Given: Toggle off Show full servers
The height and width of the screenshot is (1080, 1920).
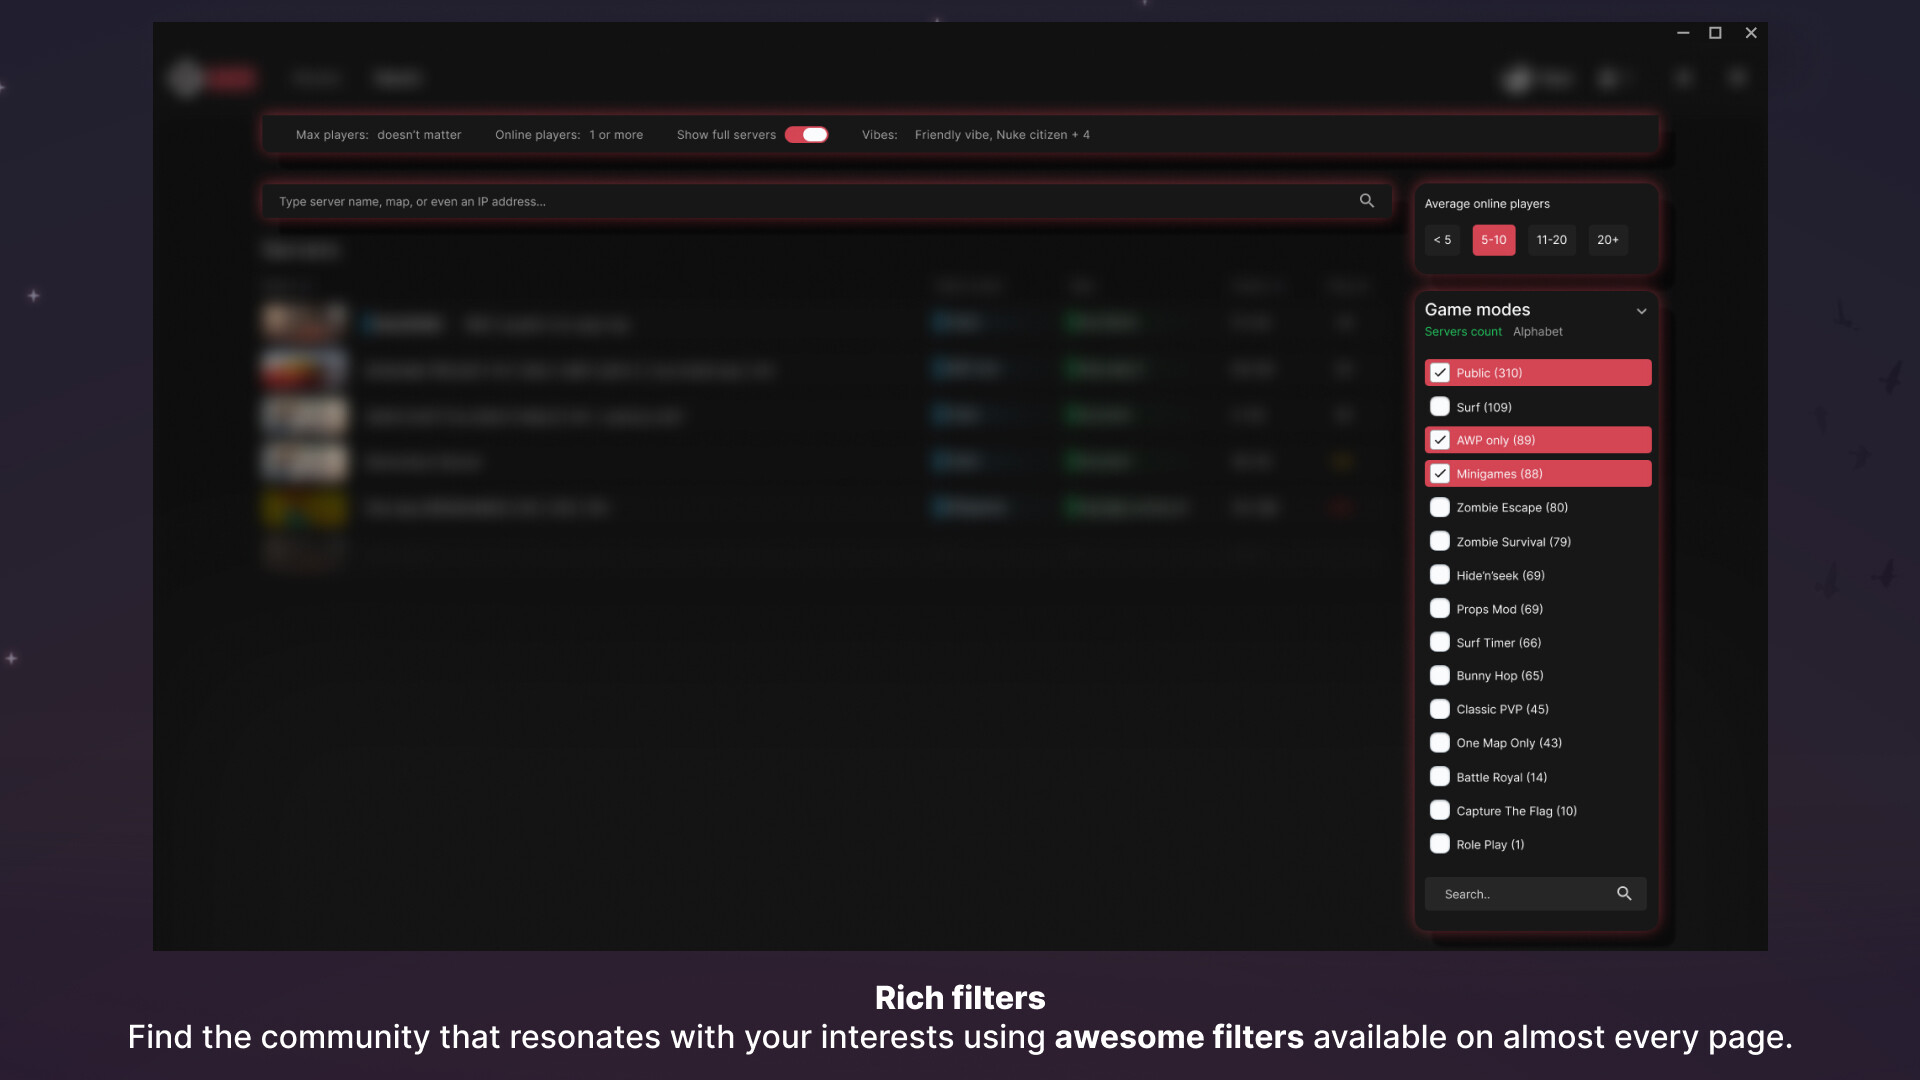Looking at the screenshot, I should click(x=806, y=134).
